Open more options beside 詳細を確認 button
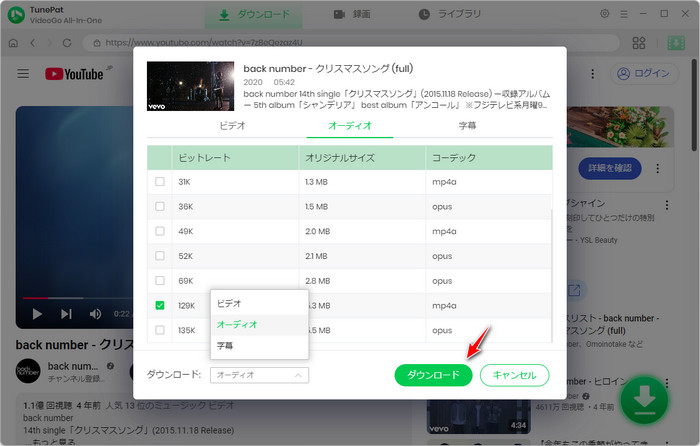The height and width of the screenshot is (446, 700). [658, 168]
